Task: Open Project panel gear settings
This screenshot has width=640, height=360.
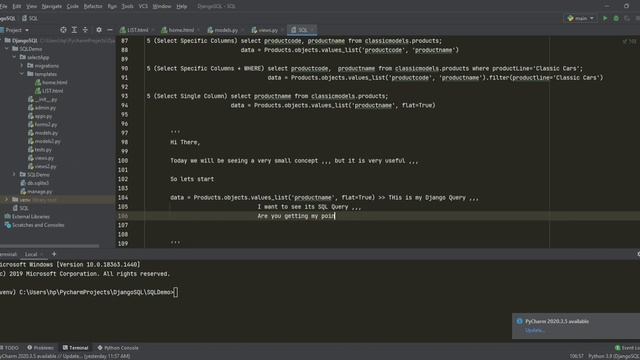Action: (x=99, y=30)
